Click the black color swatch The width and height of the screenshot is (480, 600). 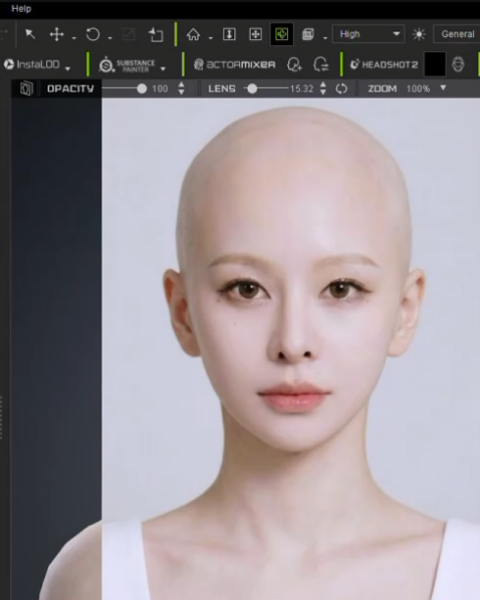pos(435,64)
